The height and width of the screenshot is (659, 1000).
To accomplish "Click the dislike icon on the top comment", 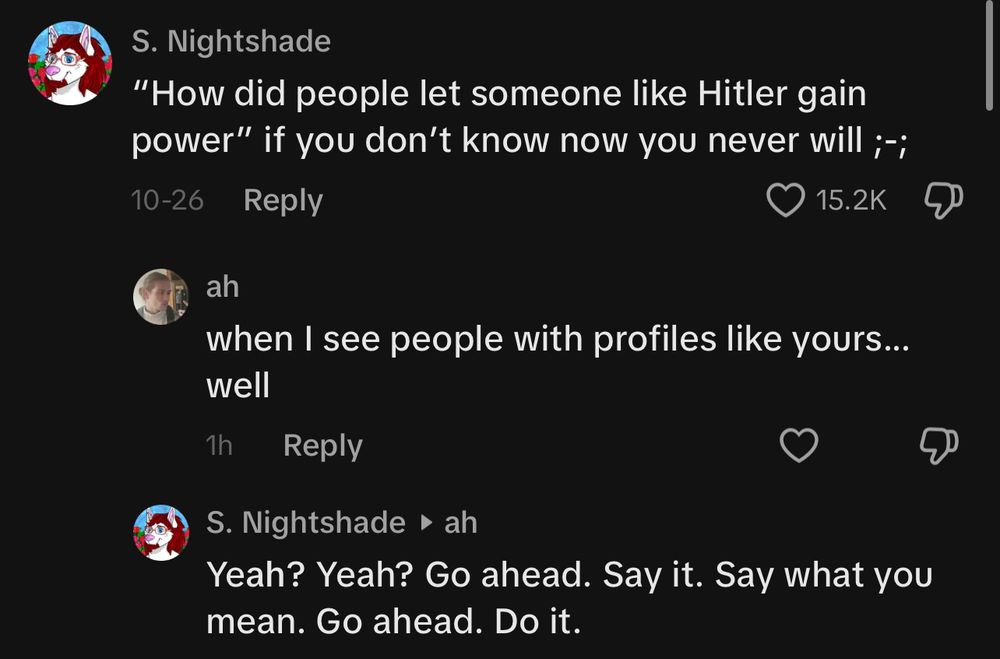I will click(x=945, y=199).
